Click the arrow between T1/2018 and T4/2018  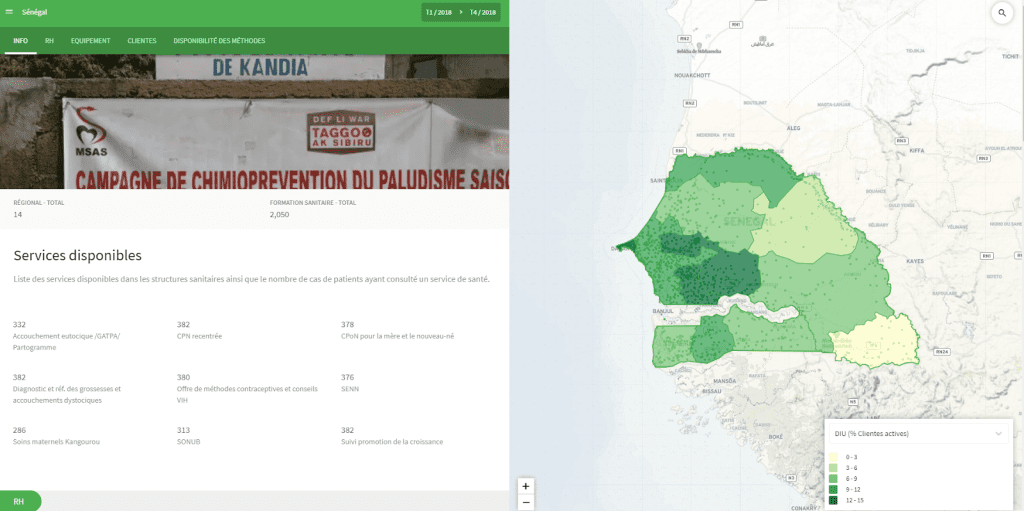point(461,13)
